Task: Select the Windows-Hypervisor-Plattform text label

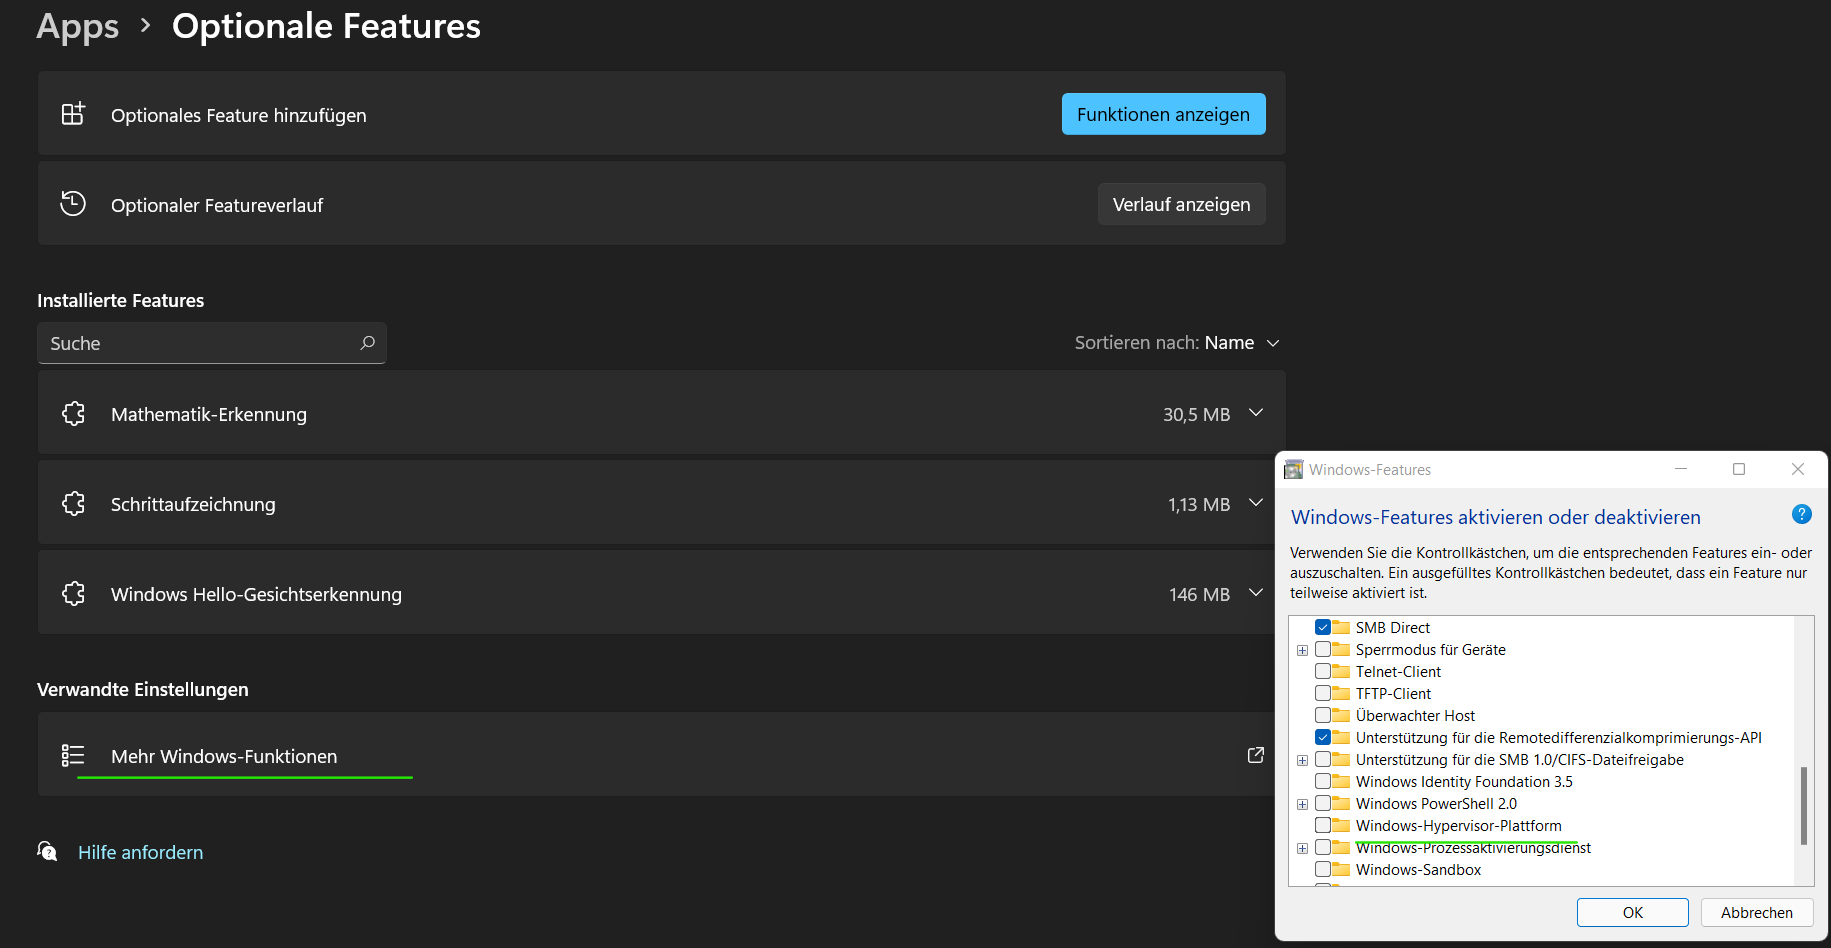Action: coord(1458,826)
